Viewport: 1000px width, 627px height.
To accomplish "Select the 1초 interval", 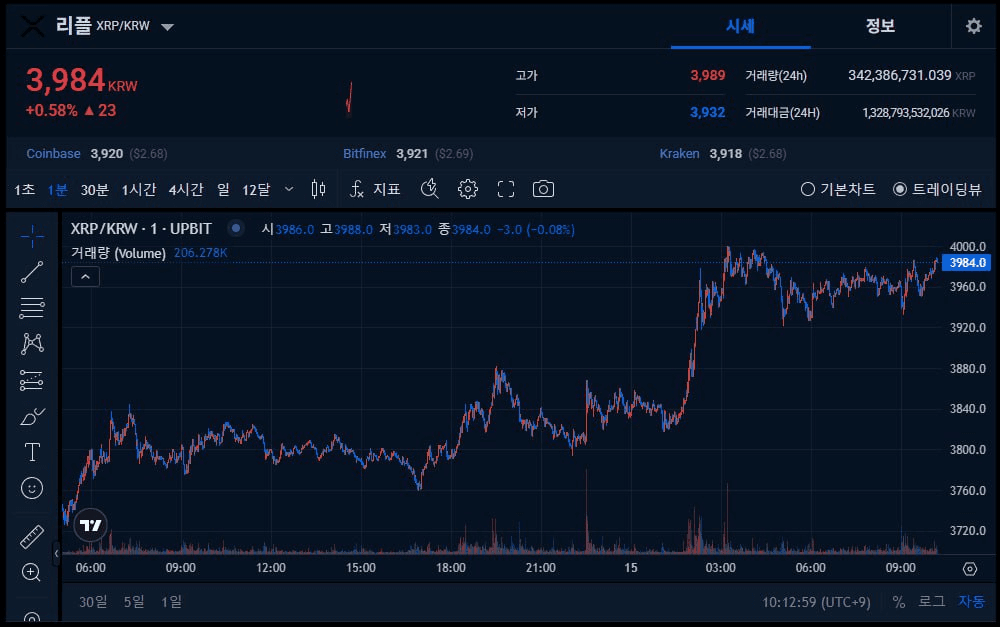I will point(25,189).
